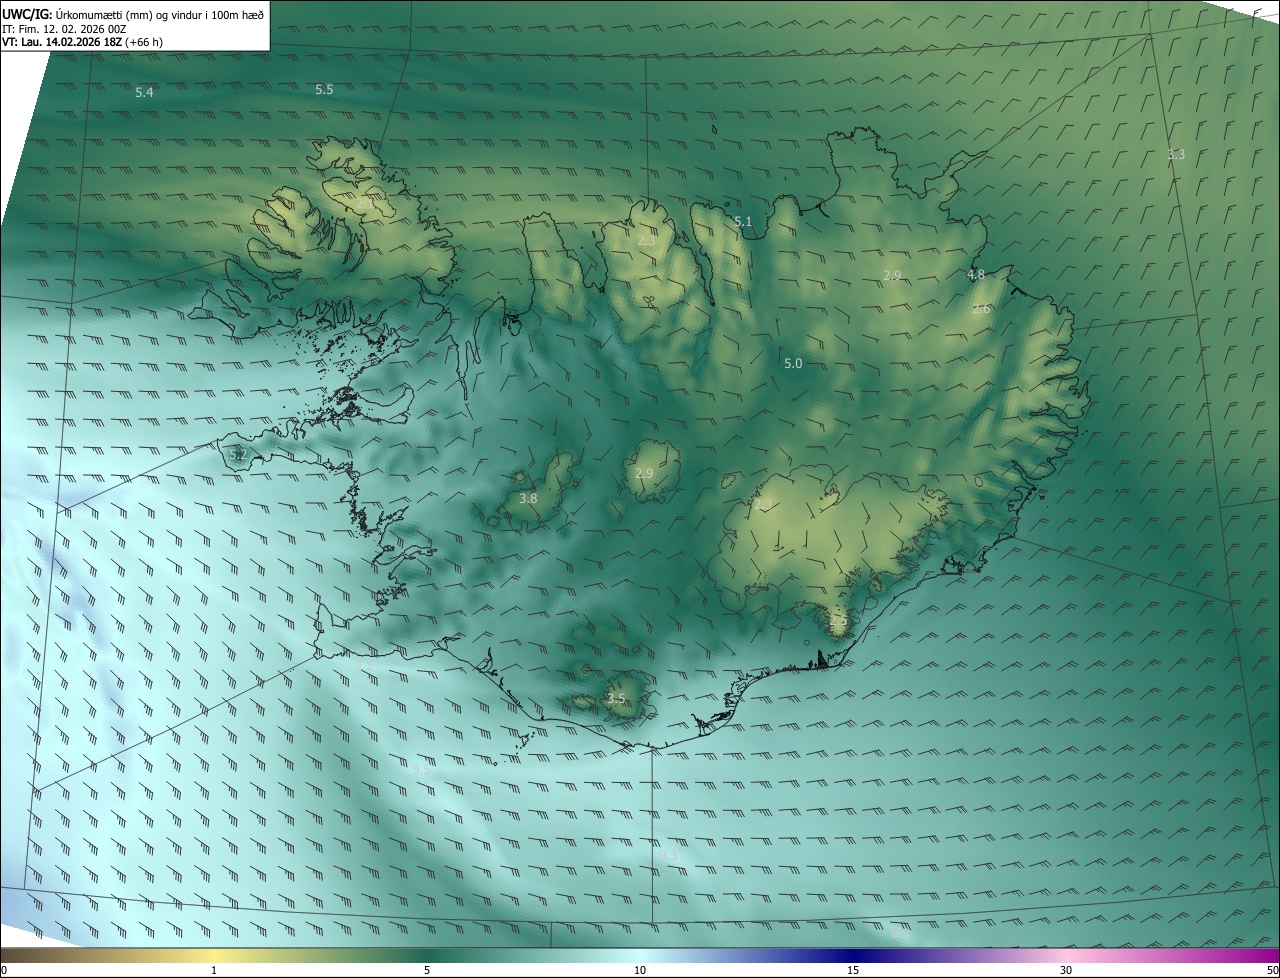1280x978 pixels.
Task: Click the 5.5 value on the map
Action: point(324,89)
